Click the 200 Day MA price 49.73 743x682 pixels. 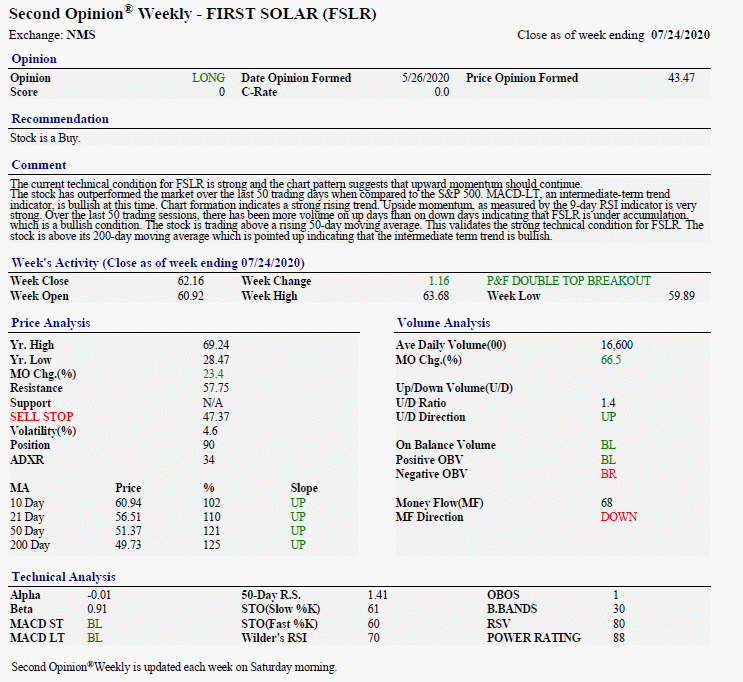click(x=128, y=545)
